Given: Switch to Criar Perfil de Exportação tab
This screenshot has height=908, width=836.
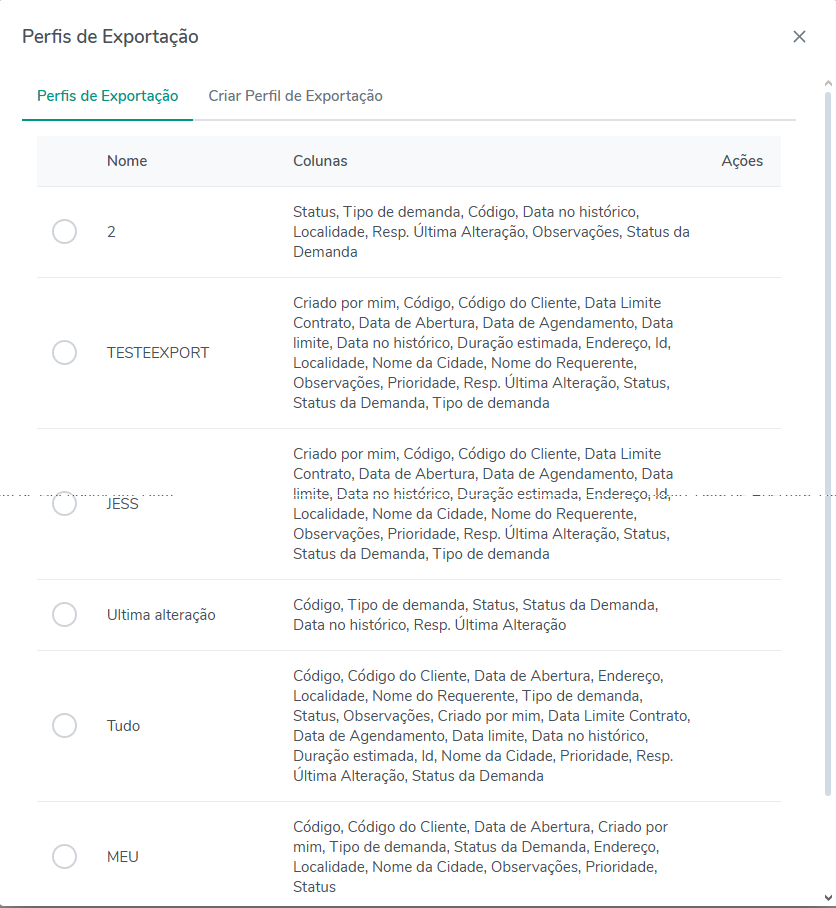Looking at the screenshot, I should click(x=295, y=96).
